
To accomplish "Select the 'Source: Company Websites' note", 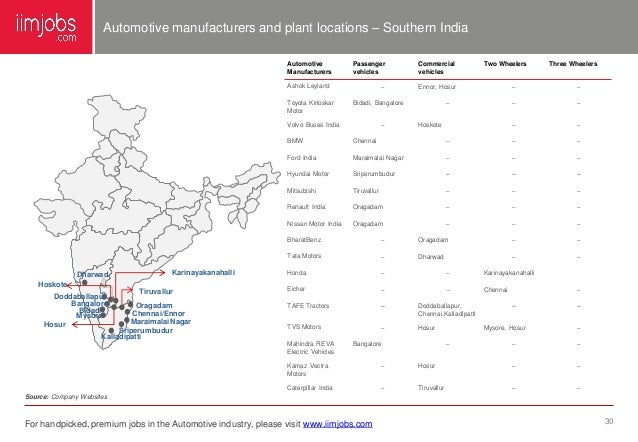I will (x=66, y=396).
